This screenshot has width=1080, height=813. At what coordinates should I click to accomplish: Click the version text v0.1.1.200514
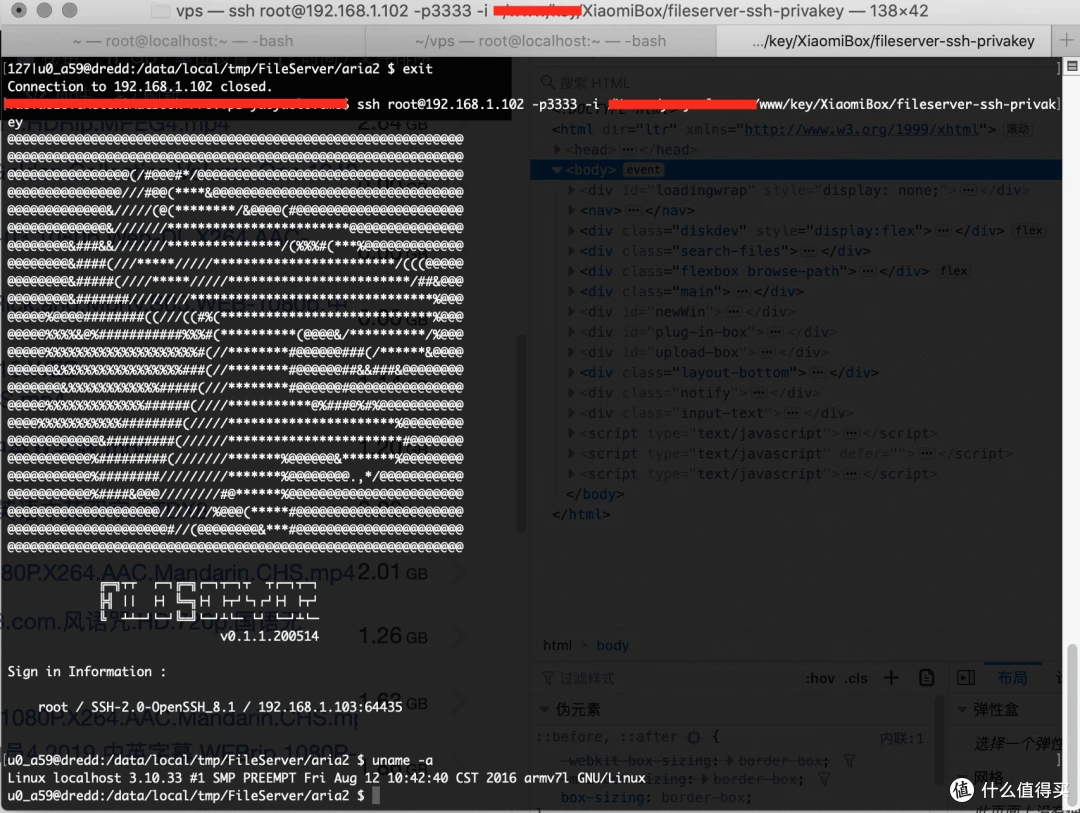coord(269,636)
